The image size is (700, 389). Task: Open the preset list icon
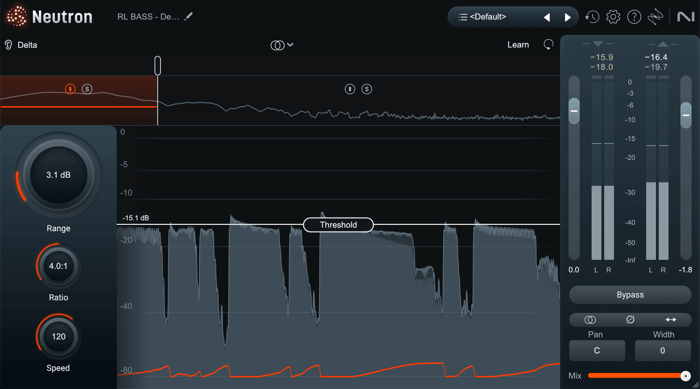click(x=462, y=17)
